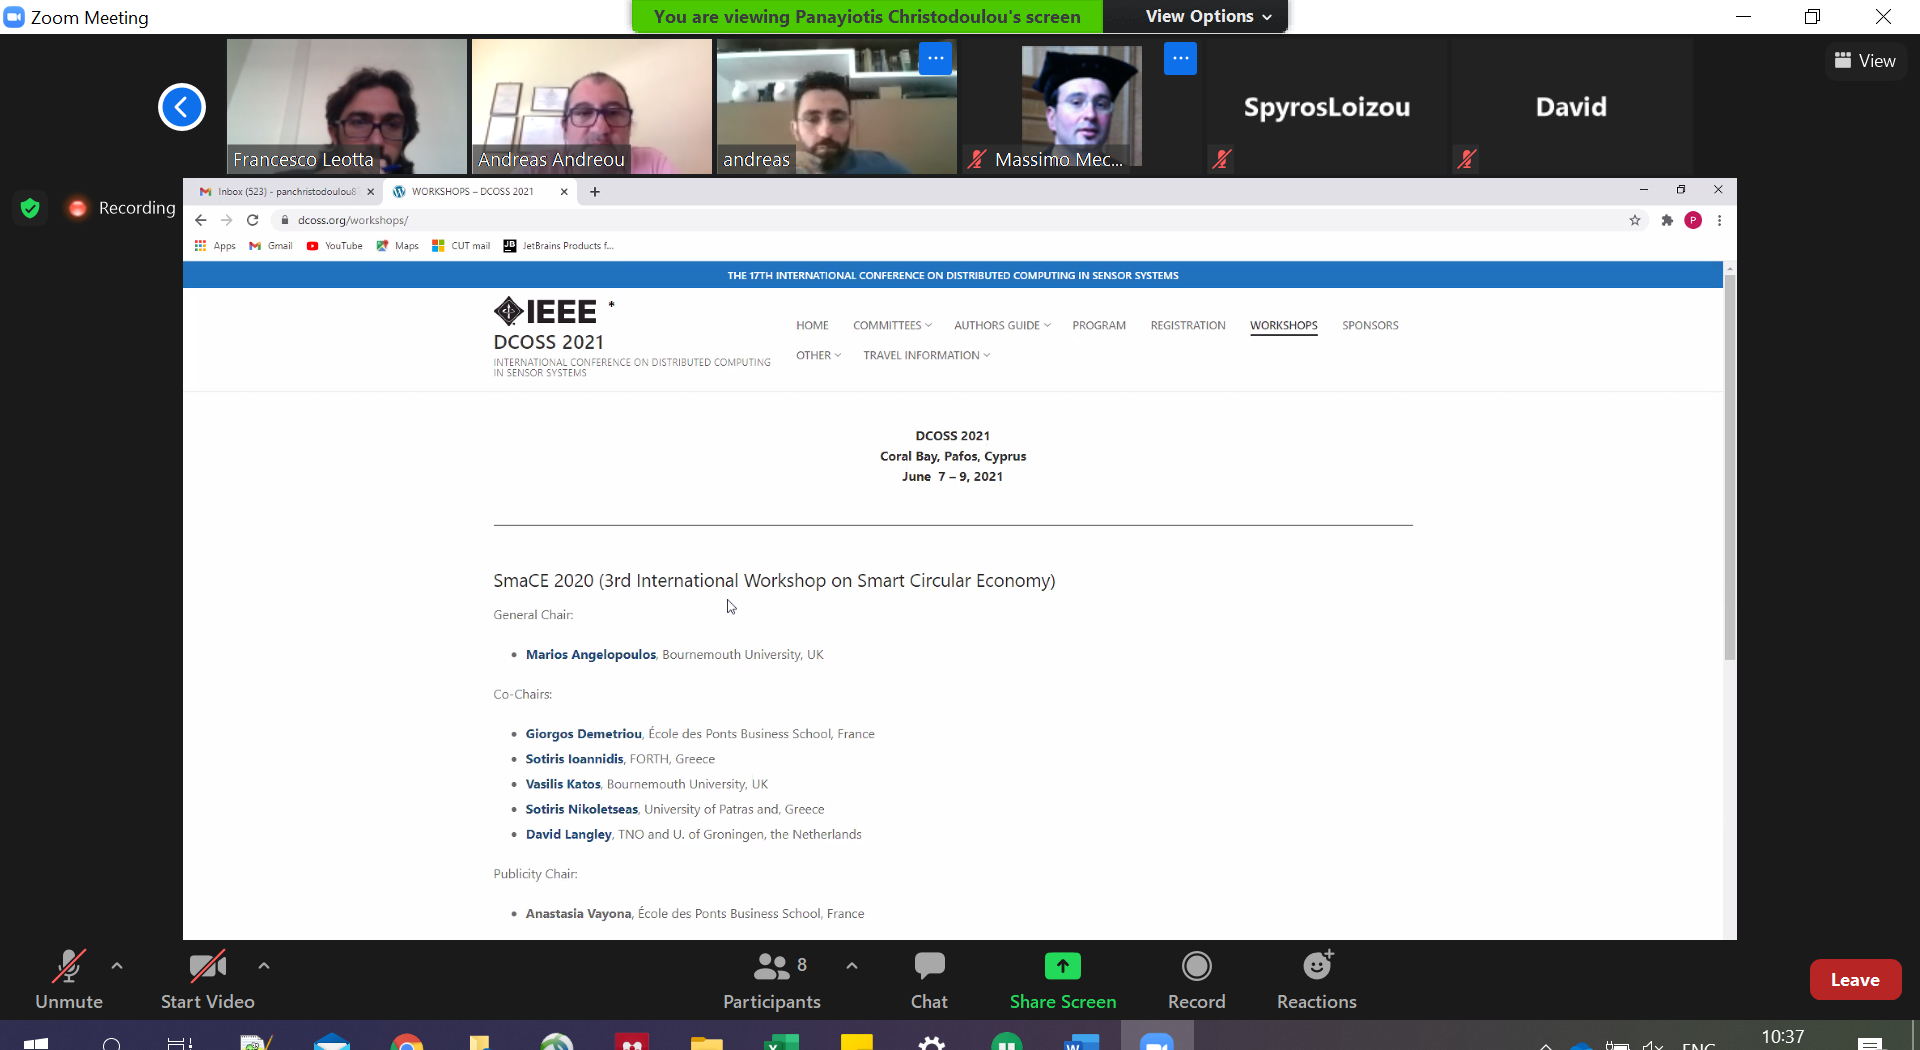This screenshot has width=1920, height=1050.
Task: Expand the arrow next to Participants
Action: [852, 966]
